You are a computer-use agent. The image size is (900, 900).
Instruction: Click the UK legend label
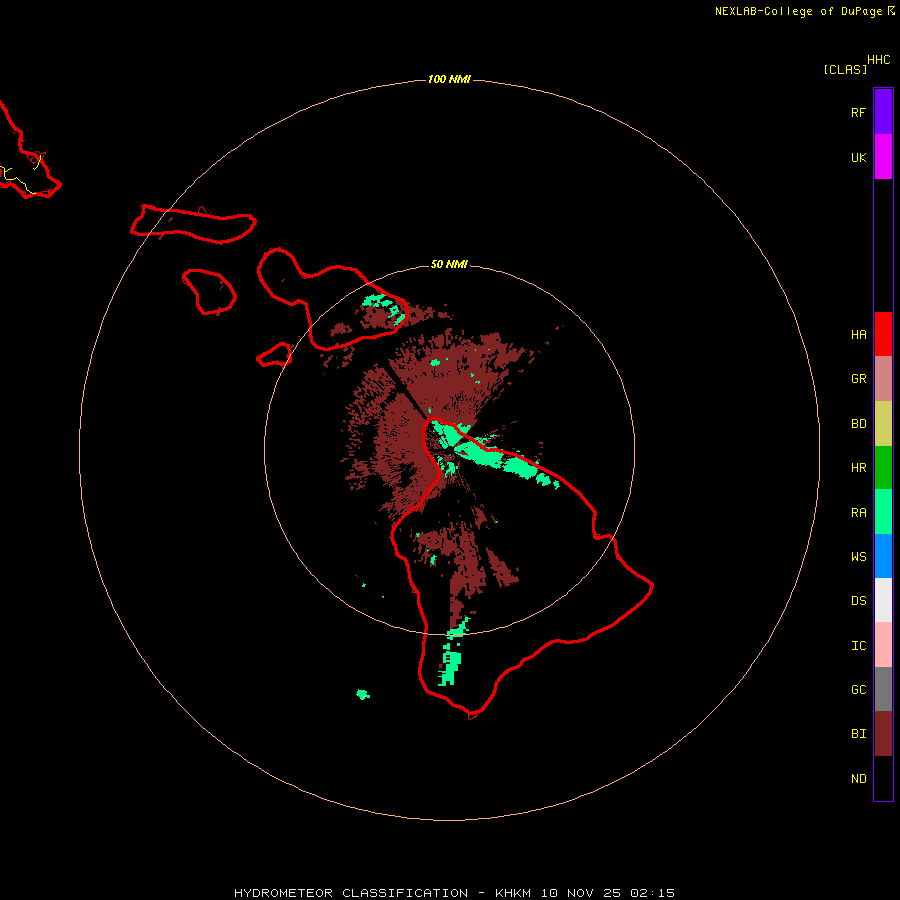click(x=858, y=157)
